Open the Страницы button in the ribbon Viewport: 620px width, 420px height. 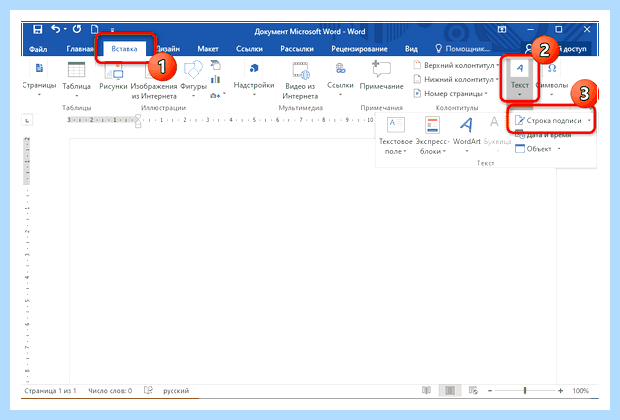click(39, 78)
